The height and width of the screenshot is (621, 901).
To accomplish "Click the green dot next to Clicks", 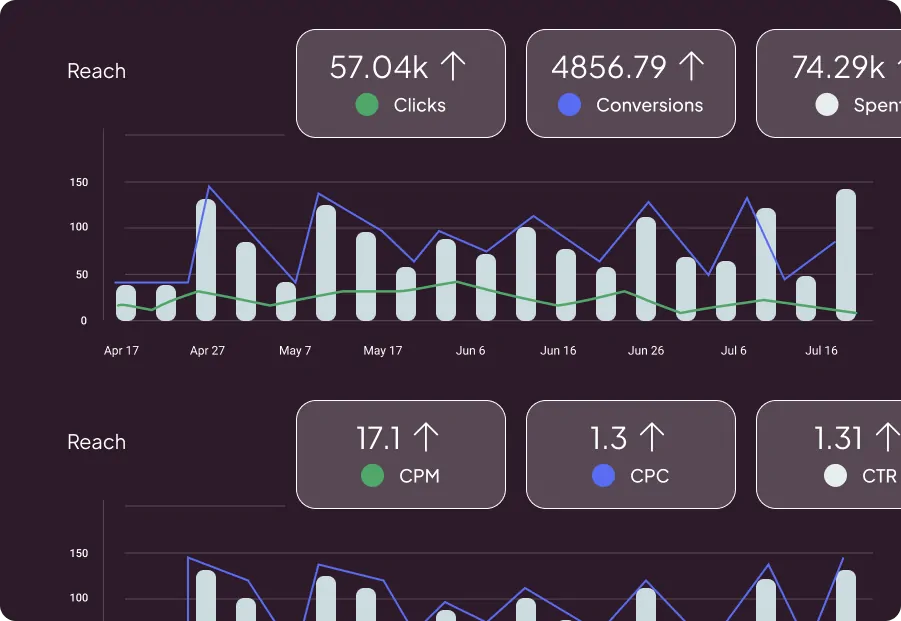I will 367,105.
